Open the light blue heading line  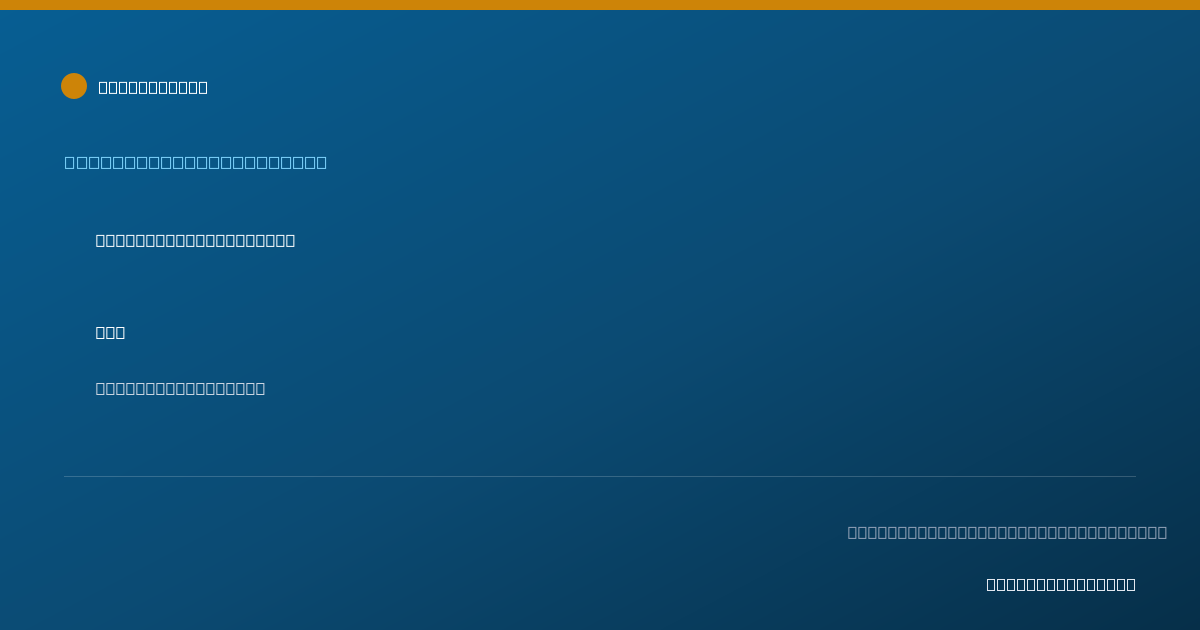point(196,162)
